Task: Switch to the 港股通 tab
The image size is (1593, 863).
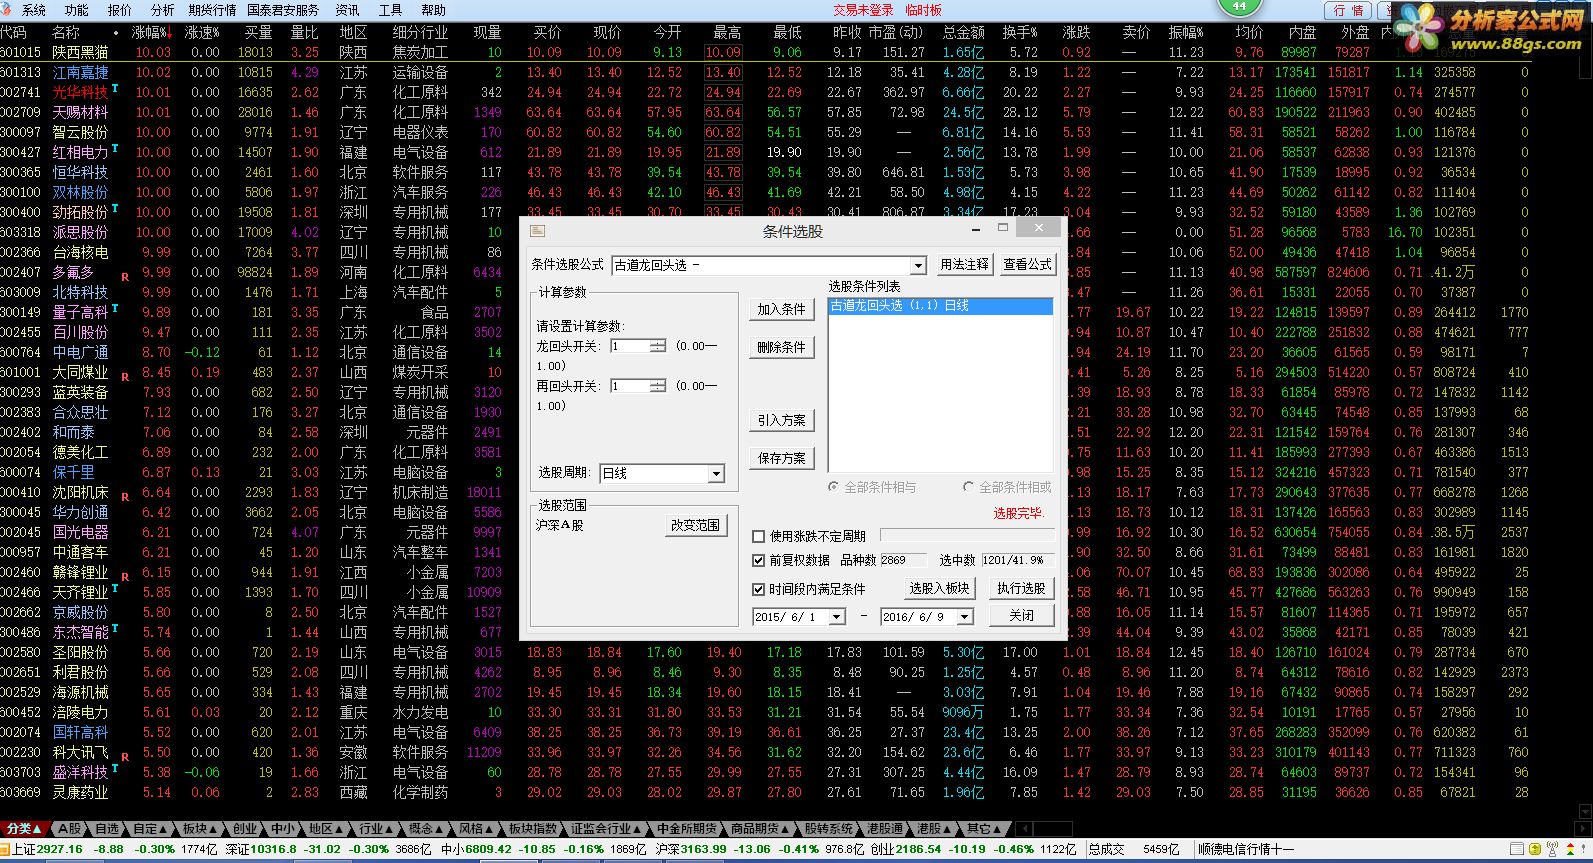Action: coord(885,829)
